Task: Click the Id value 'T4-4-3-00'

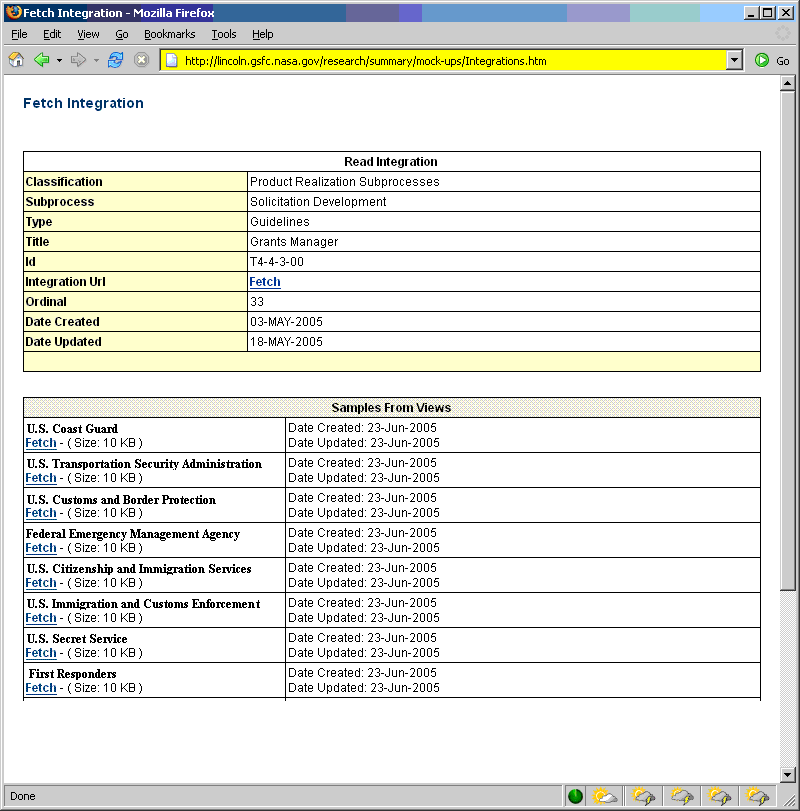Action: pos(277,262)
